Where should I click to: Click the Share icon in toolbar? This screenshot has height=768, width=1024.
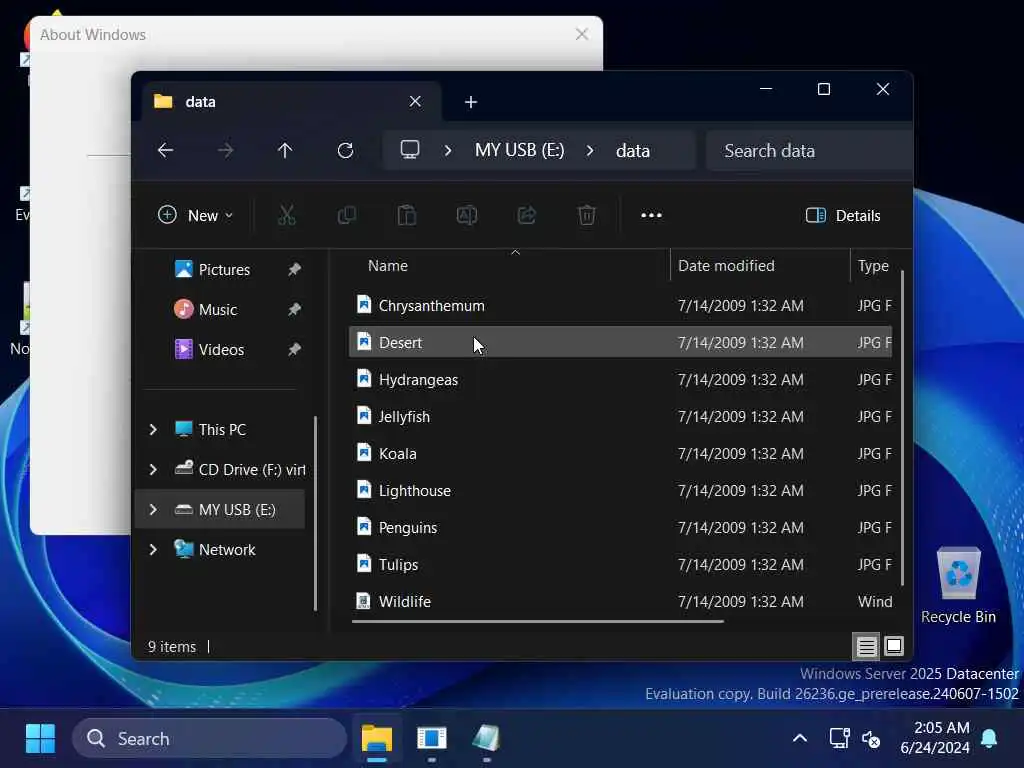(527, 215)
